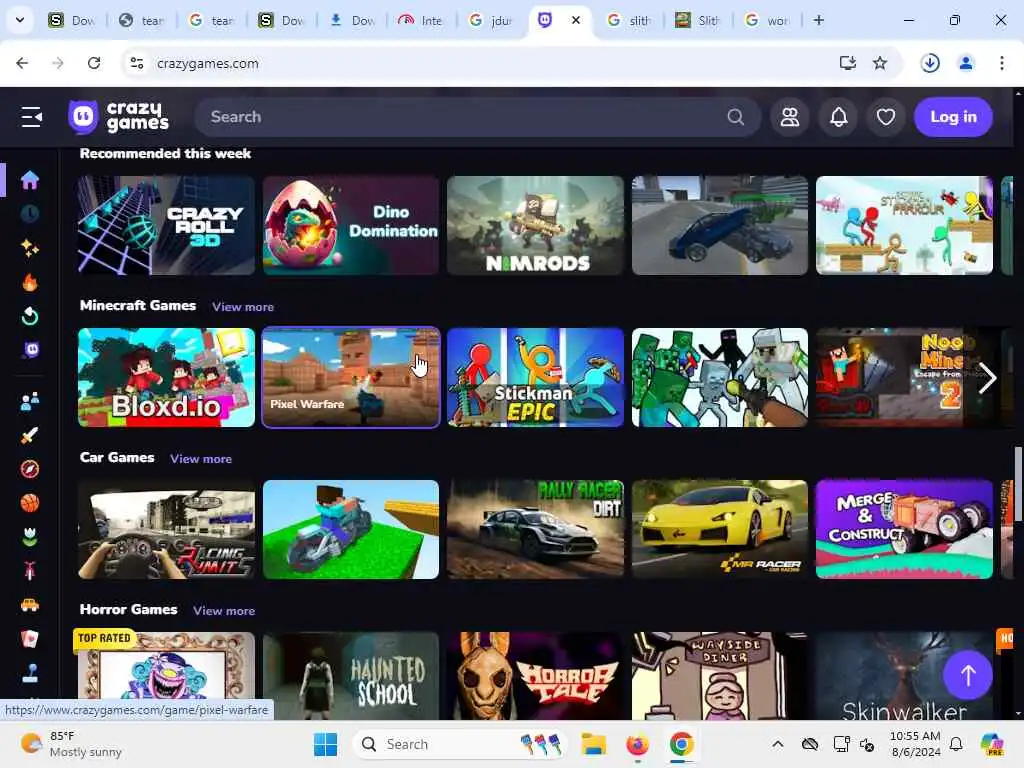Image resolution: width=1024 pixels, height=768 pixels.
Task: Show hidden system tray icons chevron
Action: tap(777, 744)
